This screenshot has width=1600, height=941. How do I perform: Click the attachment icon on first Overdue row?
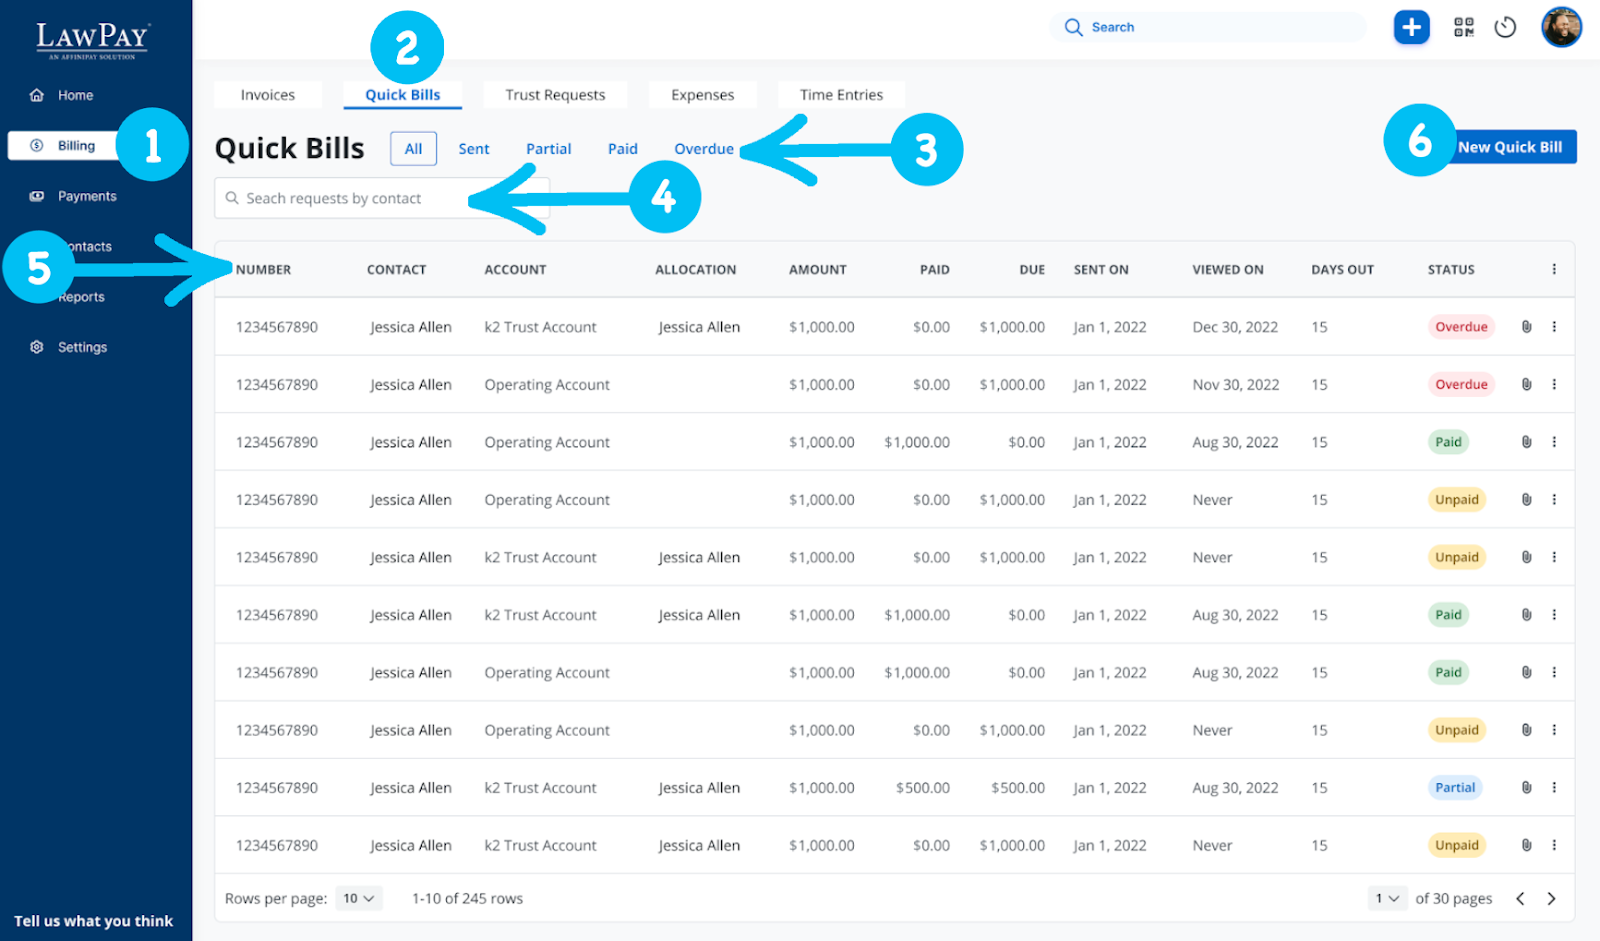pos(1526,327)
